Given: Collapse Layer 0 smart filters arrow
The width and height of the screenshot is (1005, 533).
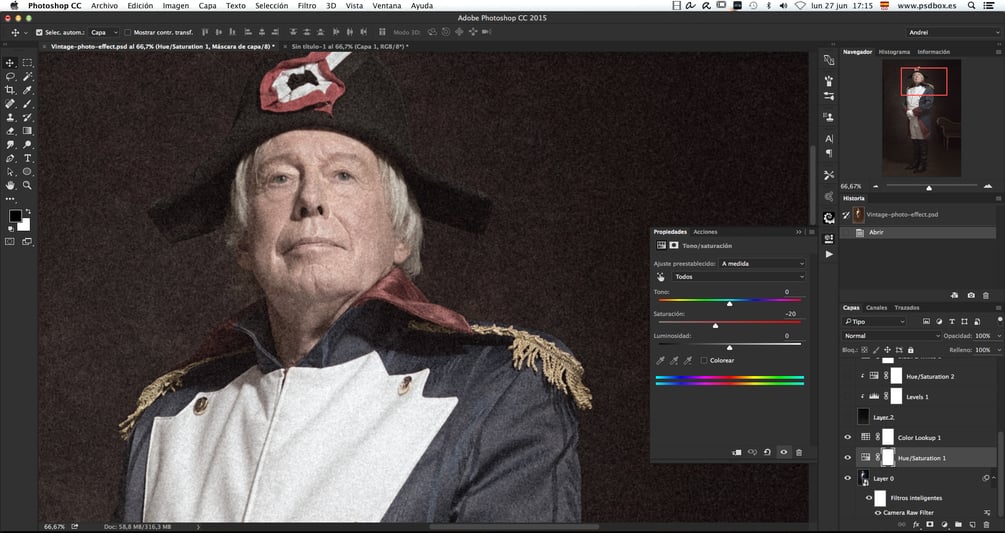Looking at the screenshot, I should tap(995, 478).
